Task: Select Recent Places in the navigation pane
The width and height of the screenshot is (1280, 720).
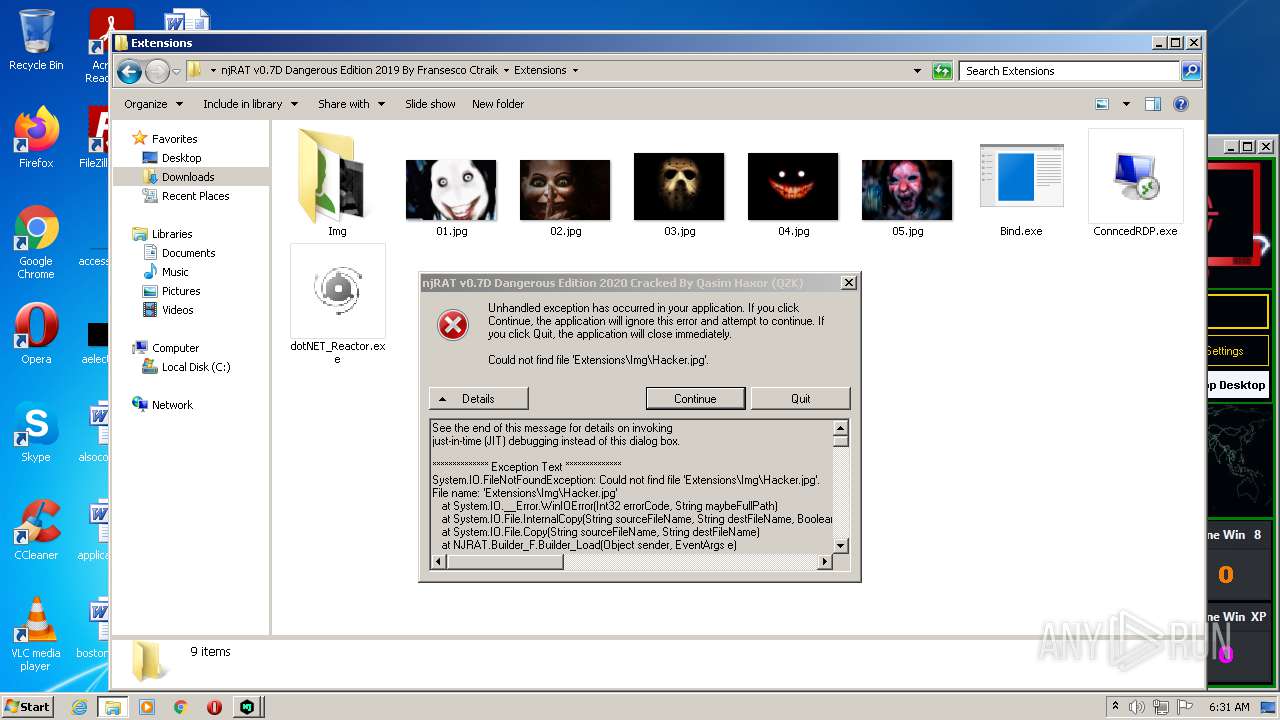Action: tap(195, 196)
